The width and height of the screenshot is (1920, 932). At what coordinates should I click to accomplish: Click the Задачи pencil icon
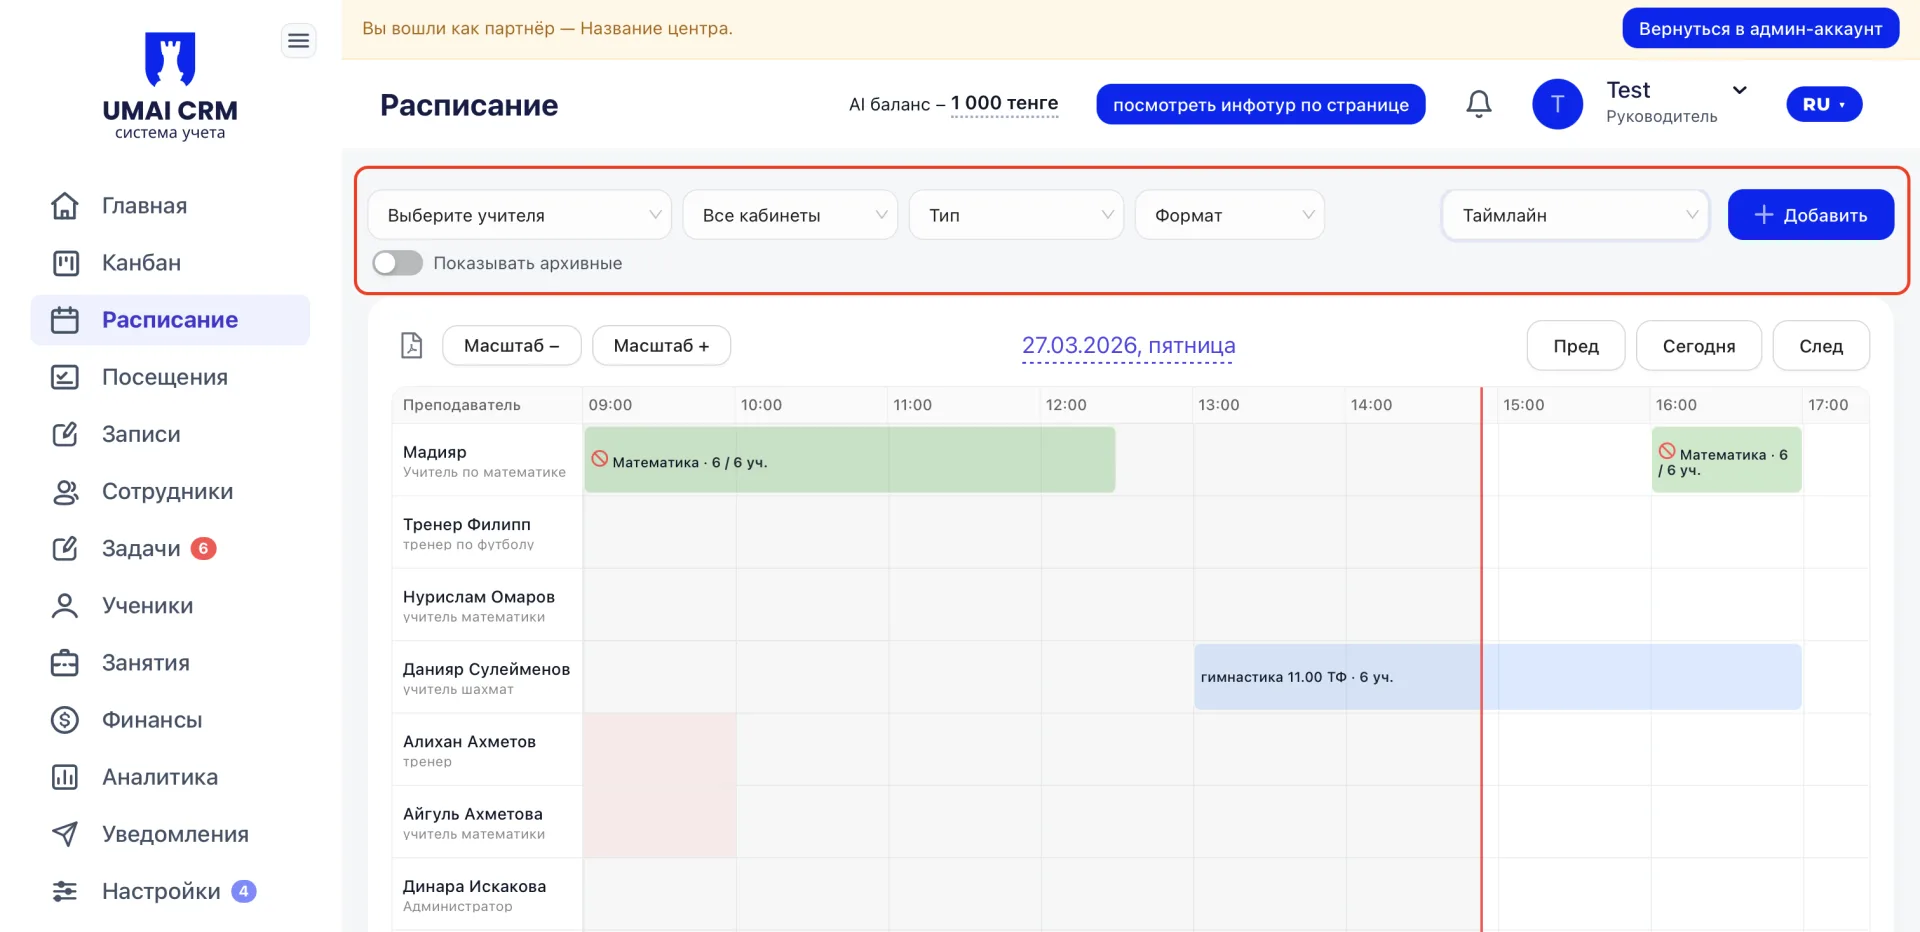(65, 549)
